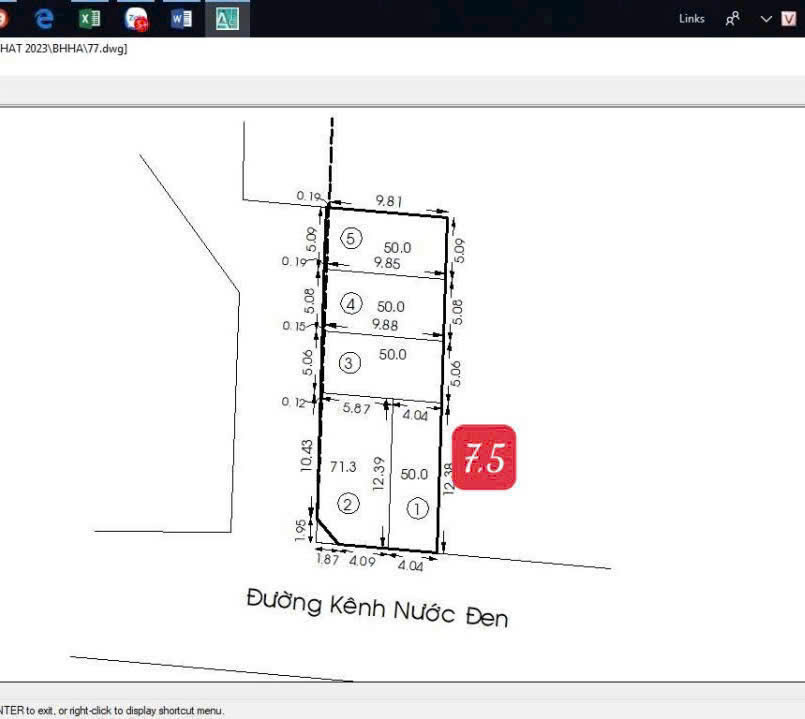This screenshot has width=805, height=719.
Task: Launch Microsoft Word from the taskbar
Action: tap(181, 18)
